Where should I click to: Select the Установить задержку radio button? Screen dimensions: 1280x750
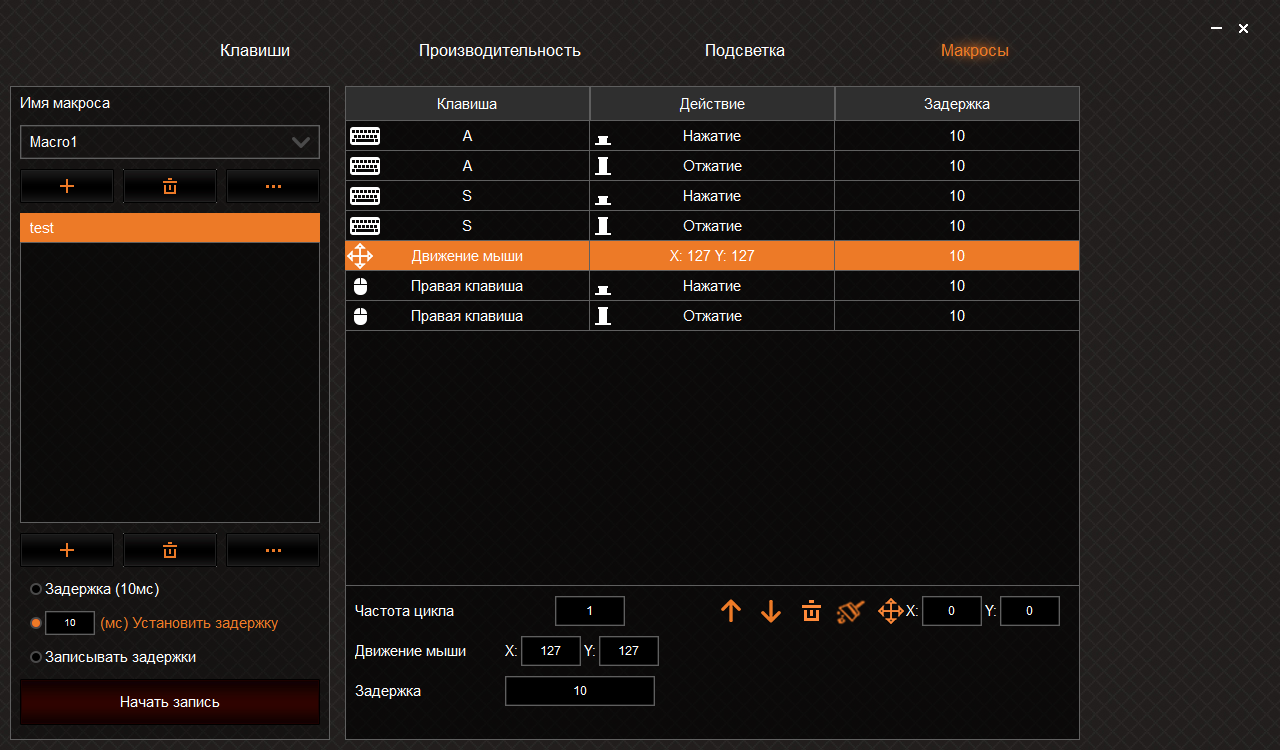pos(36,623)
